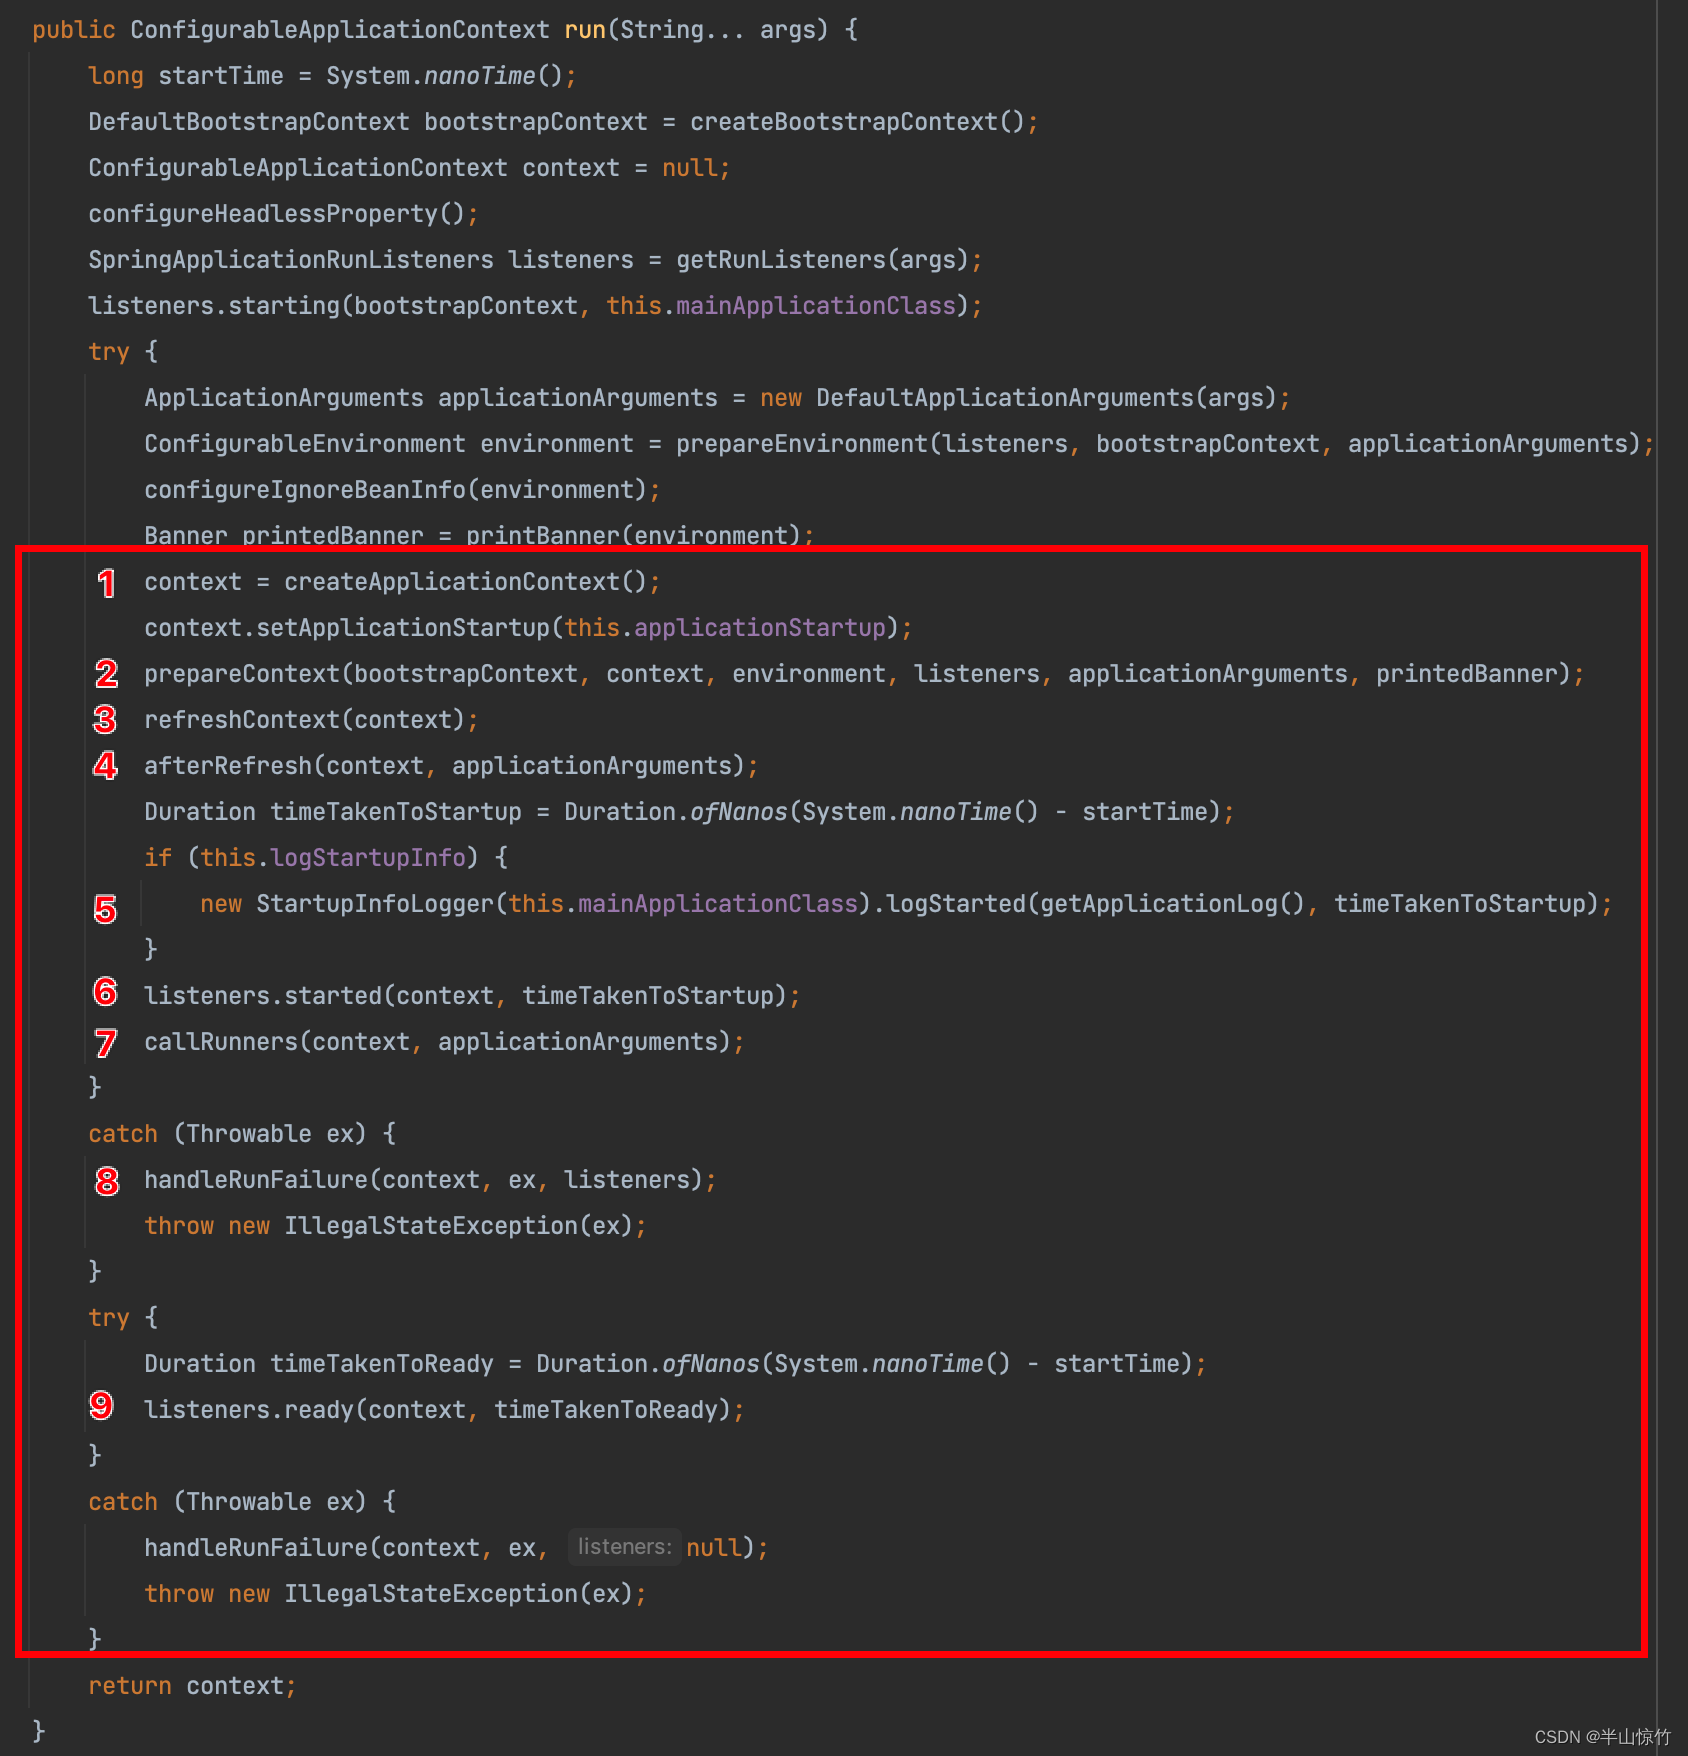The width and height of the screenshot is (1688, 1756).
Task: Click the prepareEnvironment method call
Action: click(x=802, y=444)
